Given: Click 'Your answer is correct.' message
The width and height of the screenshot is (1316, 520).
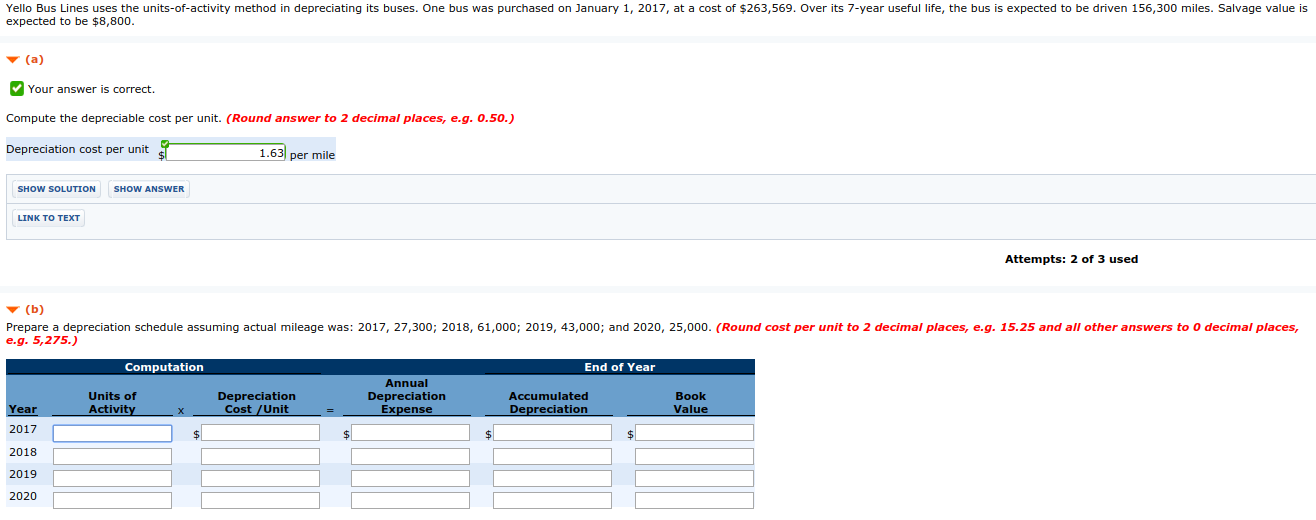Looking at the screenshot, I should click(x=91, y=89).
